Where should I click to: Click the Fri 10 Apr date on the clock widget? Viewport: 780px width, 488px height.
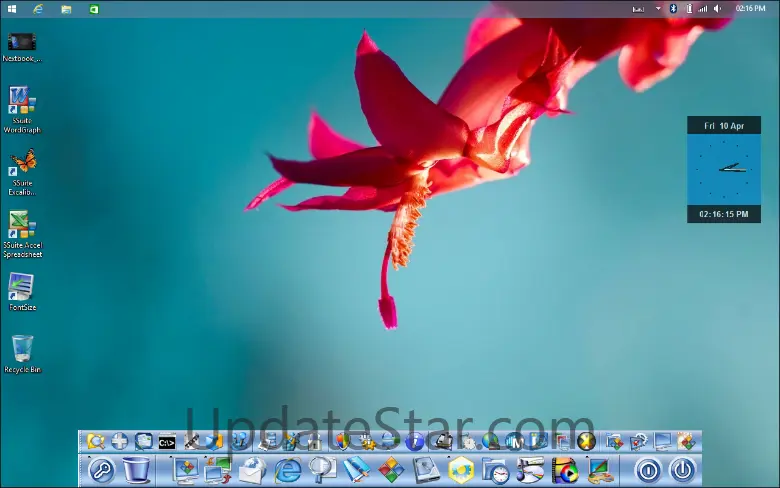(724, 126)
